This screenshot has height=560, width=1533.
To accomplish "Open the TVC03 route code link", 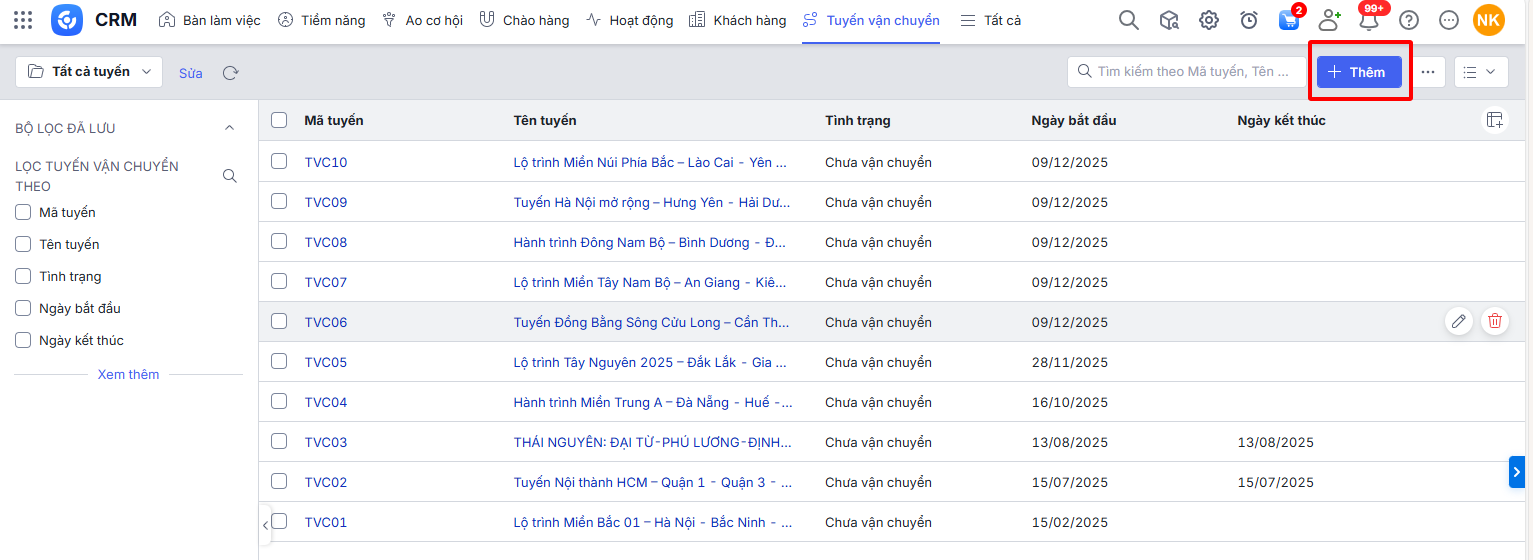I will click(326, 442).
